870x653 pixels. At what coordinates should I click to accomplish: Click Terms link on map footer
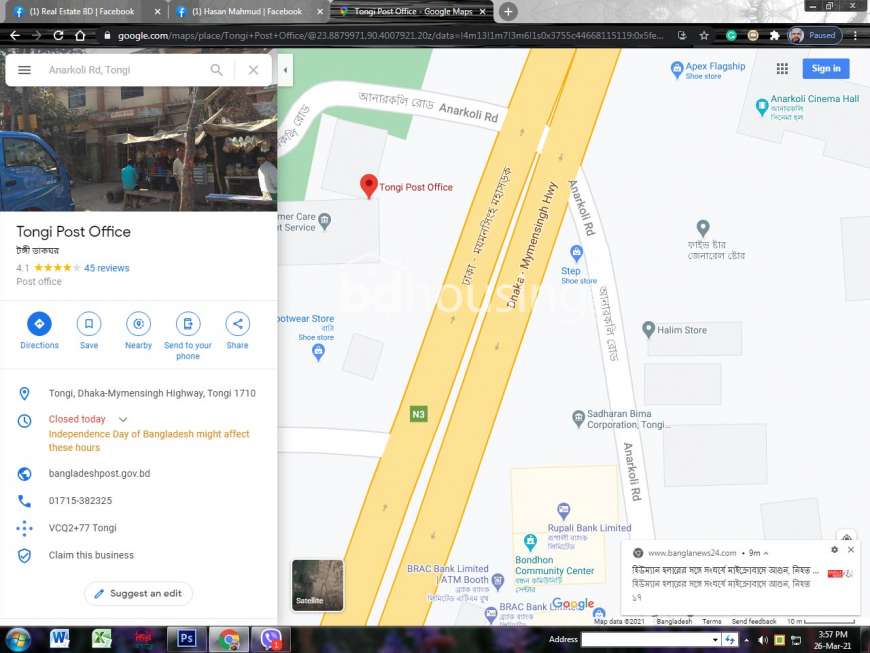pos(711,621)
